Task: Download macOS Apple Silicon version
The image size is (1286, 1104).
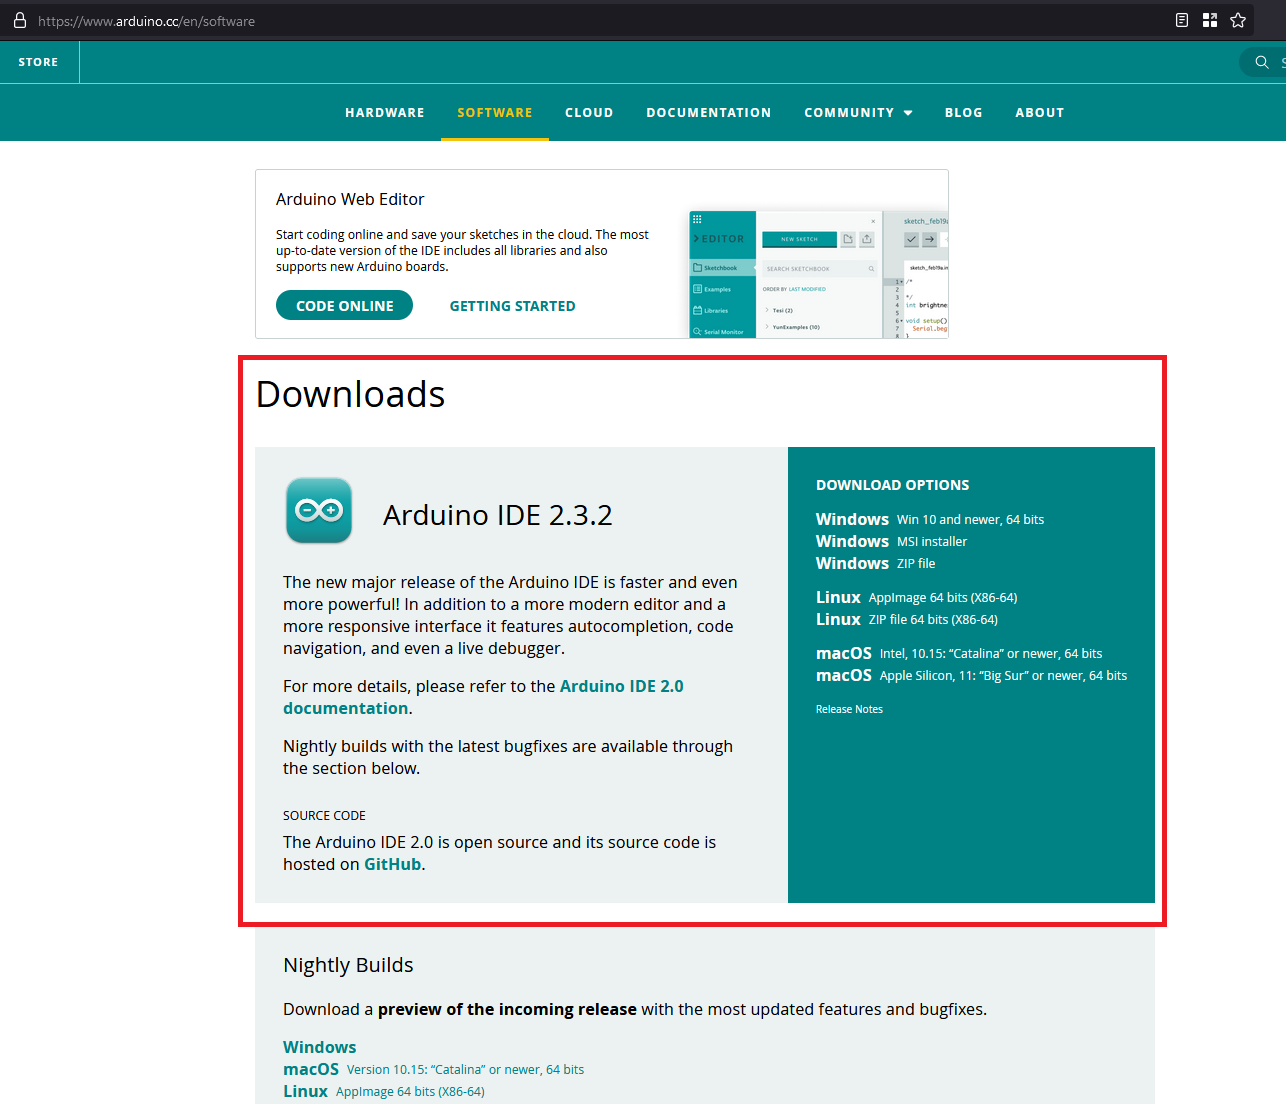Action: pos(971,675)
